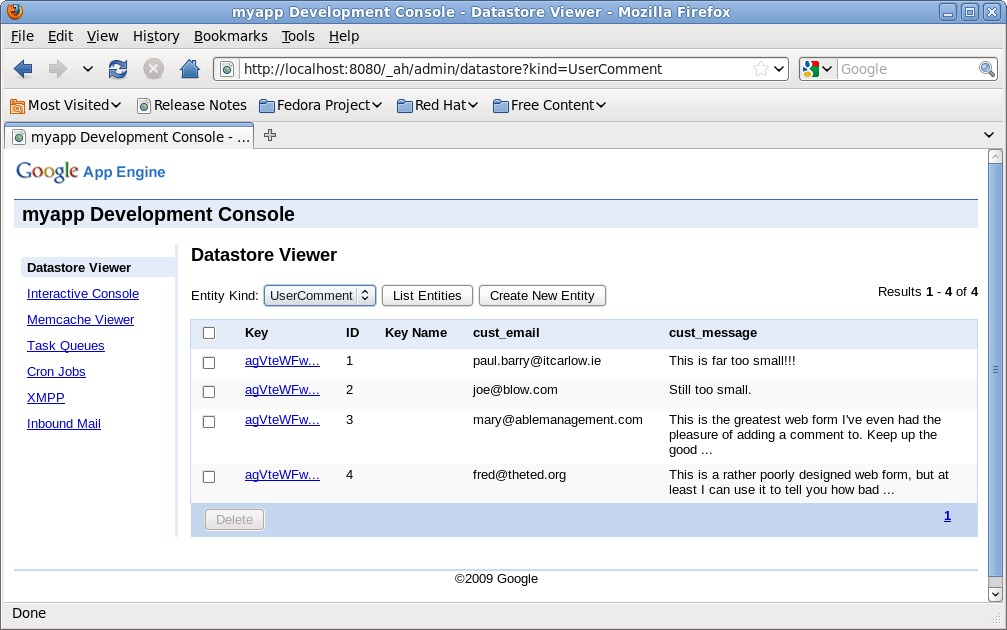Click the vertical page scrollbar
Viewport: 1007px width, 630px height.
point(994,370)
